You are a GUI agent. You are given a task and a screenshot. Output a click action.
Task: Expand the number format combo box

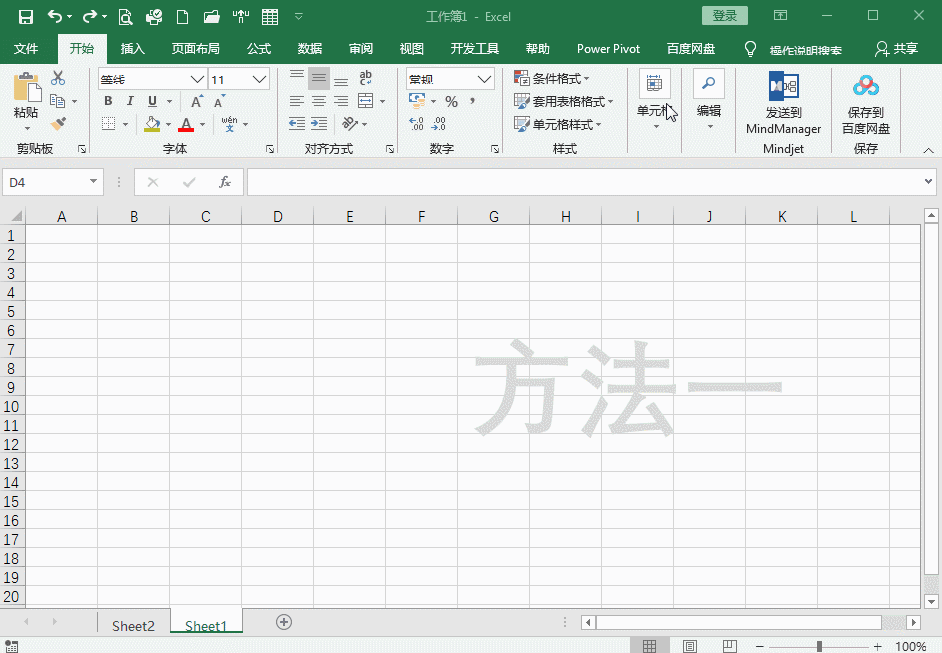485,79
